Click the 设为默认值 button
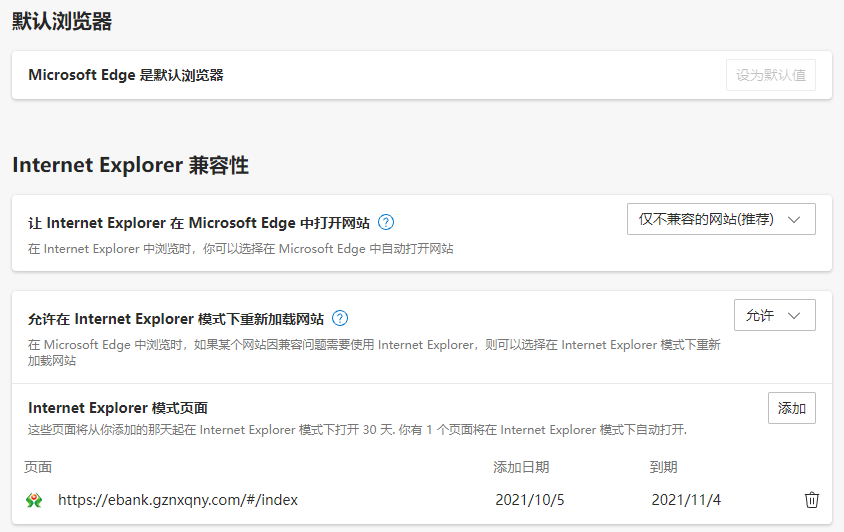The image size is (844, 532). tap(770, 75)
